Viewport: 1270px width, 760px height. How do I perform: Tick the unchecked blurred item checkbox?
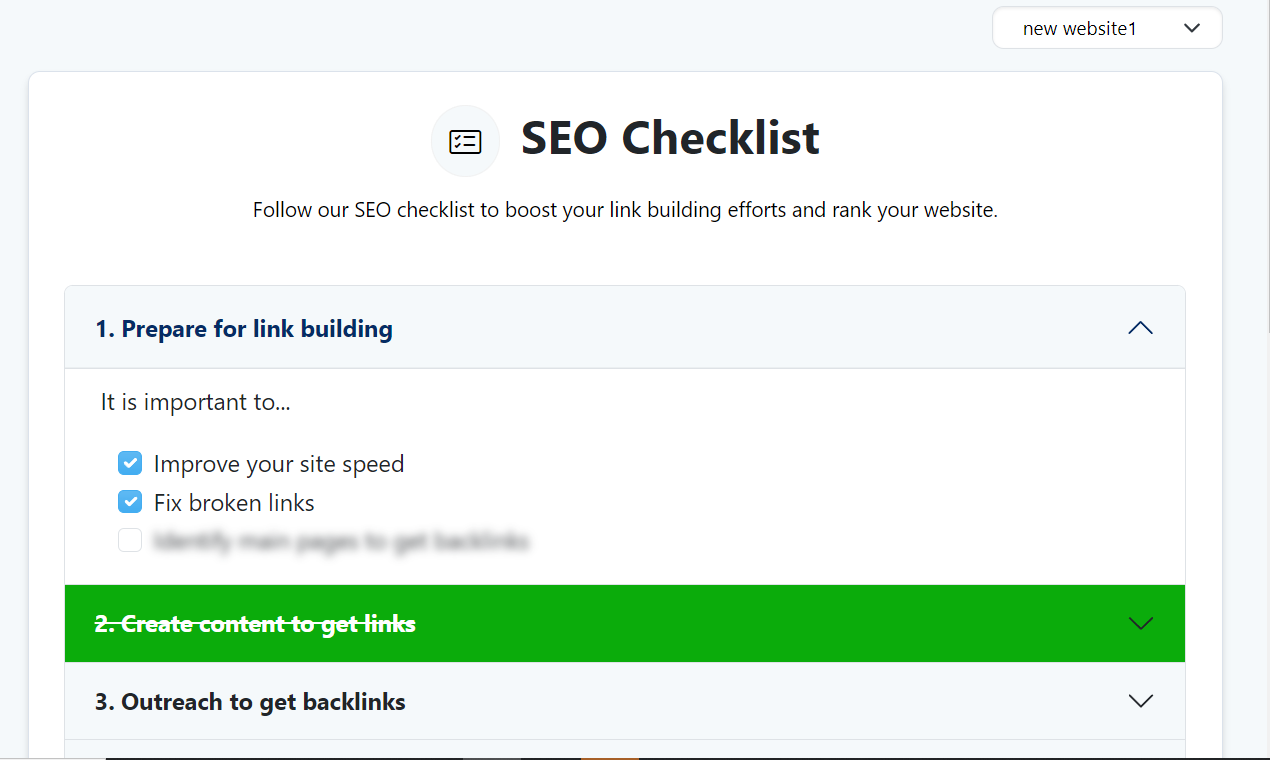(130, 540)
